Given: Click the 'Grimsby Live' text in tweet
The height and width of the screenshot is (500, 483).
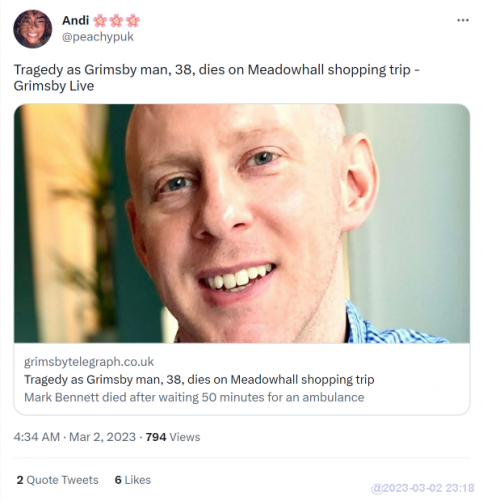Looking at the screenshot, I should 54,86.
